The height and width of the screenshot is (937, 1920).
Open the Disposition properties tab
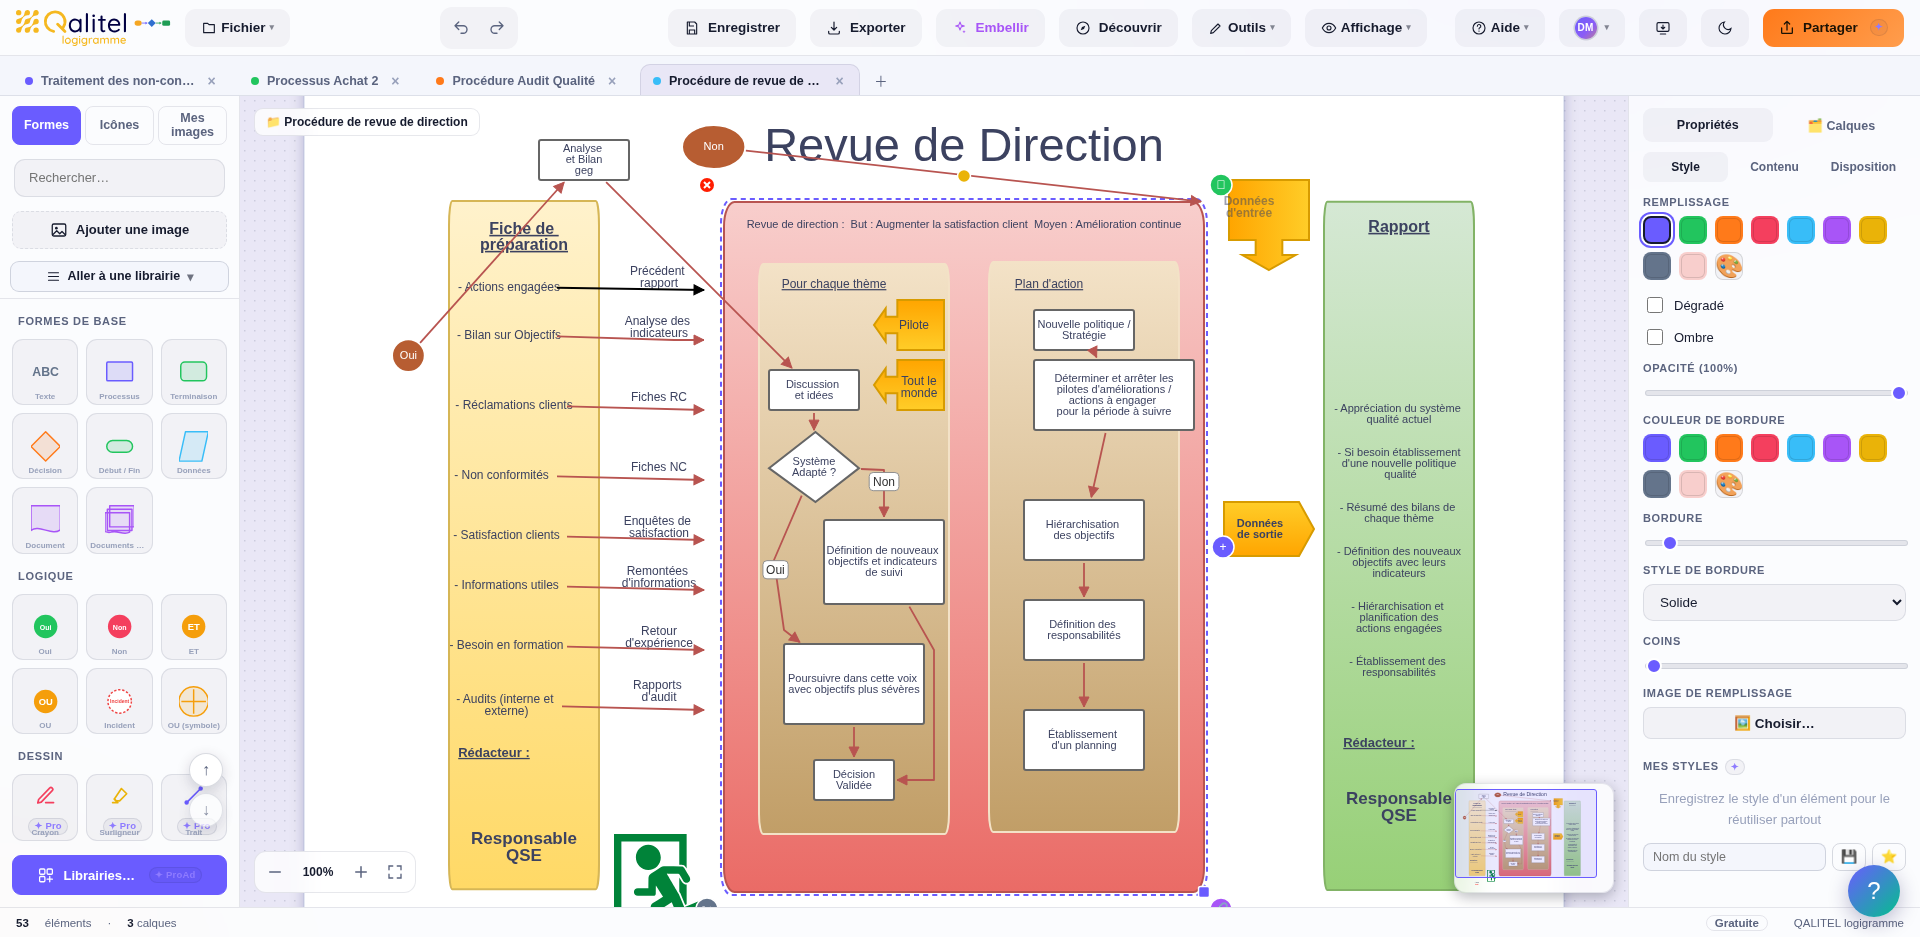tap(1863, 167)
